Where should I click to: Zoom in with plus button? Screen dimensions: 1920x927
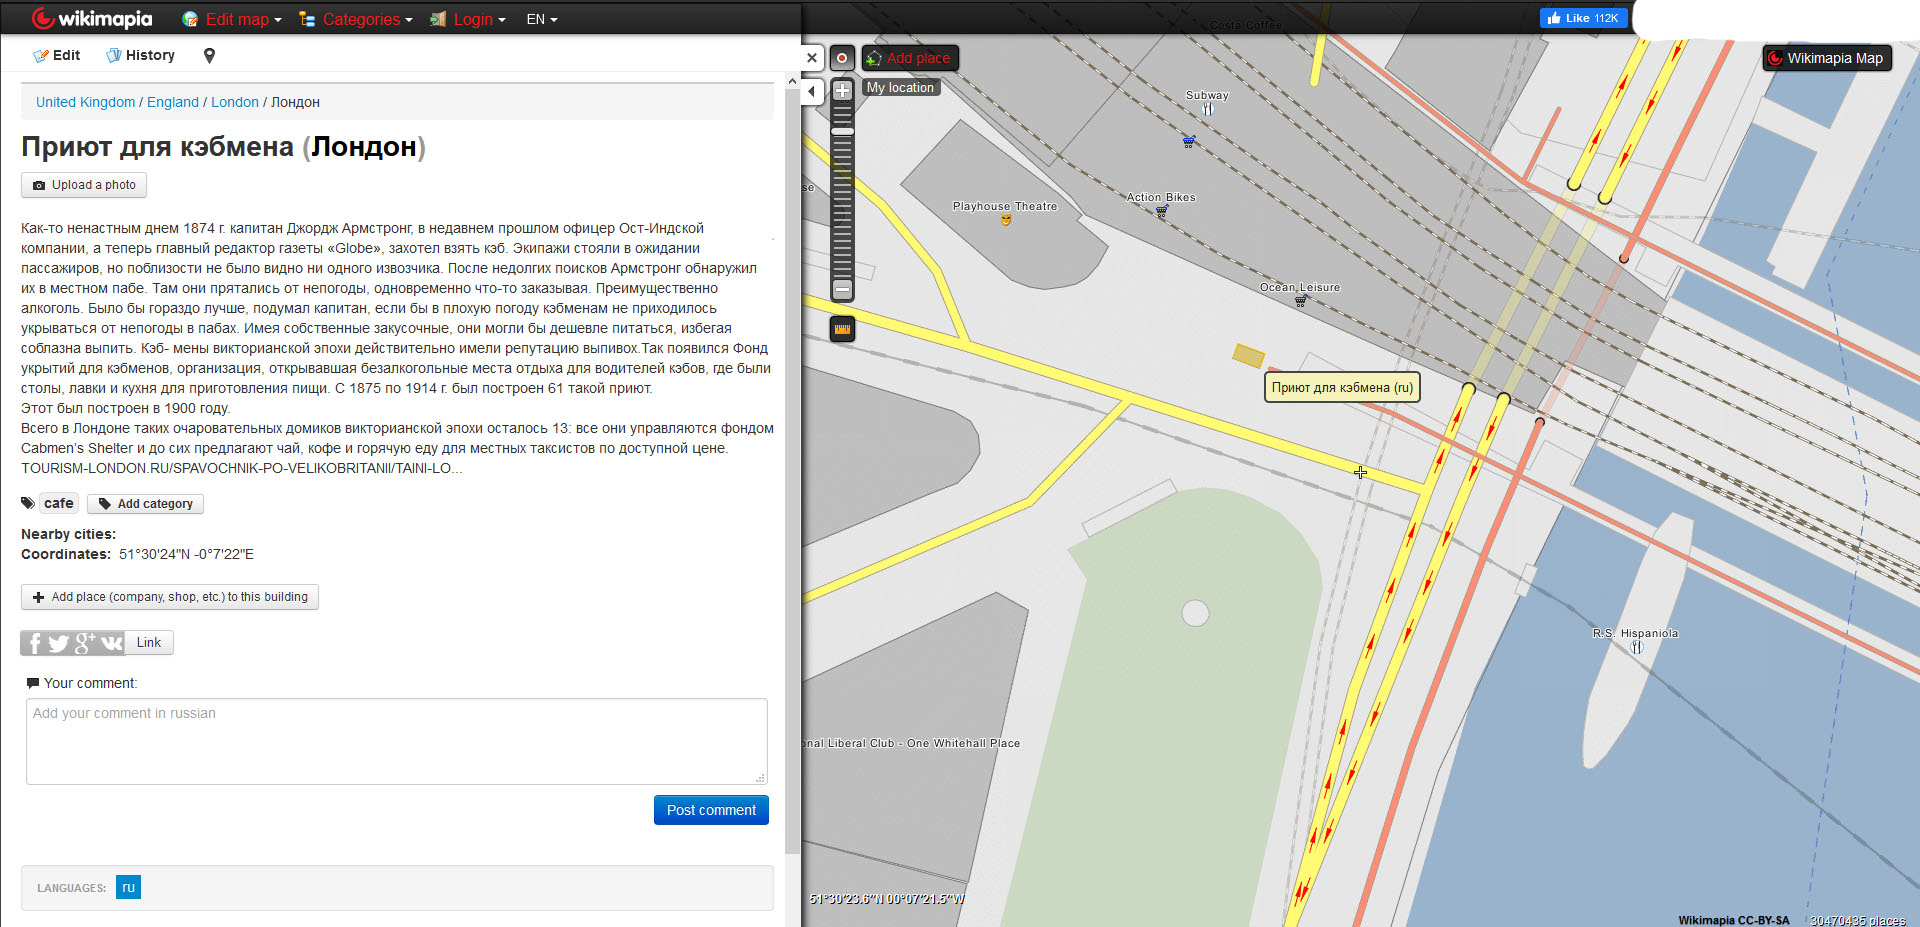click(842, 91)
